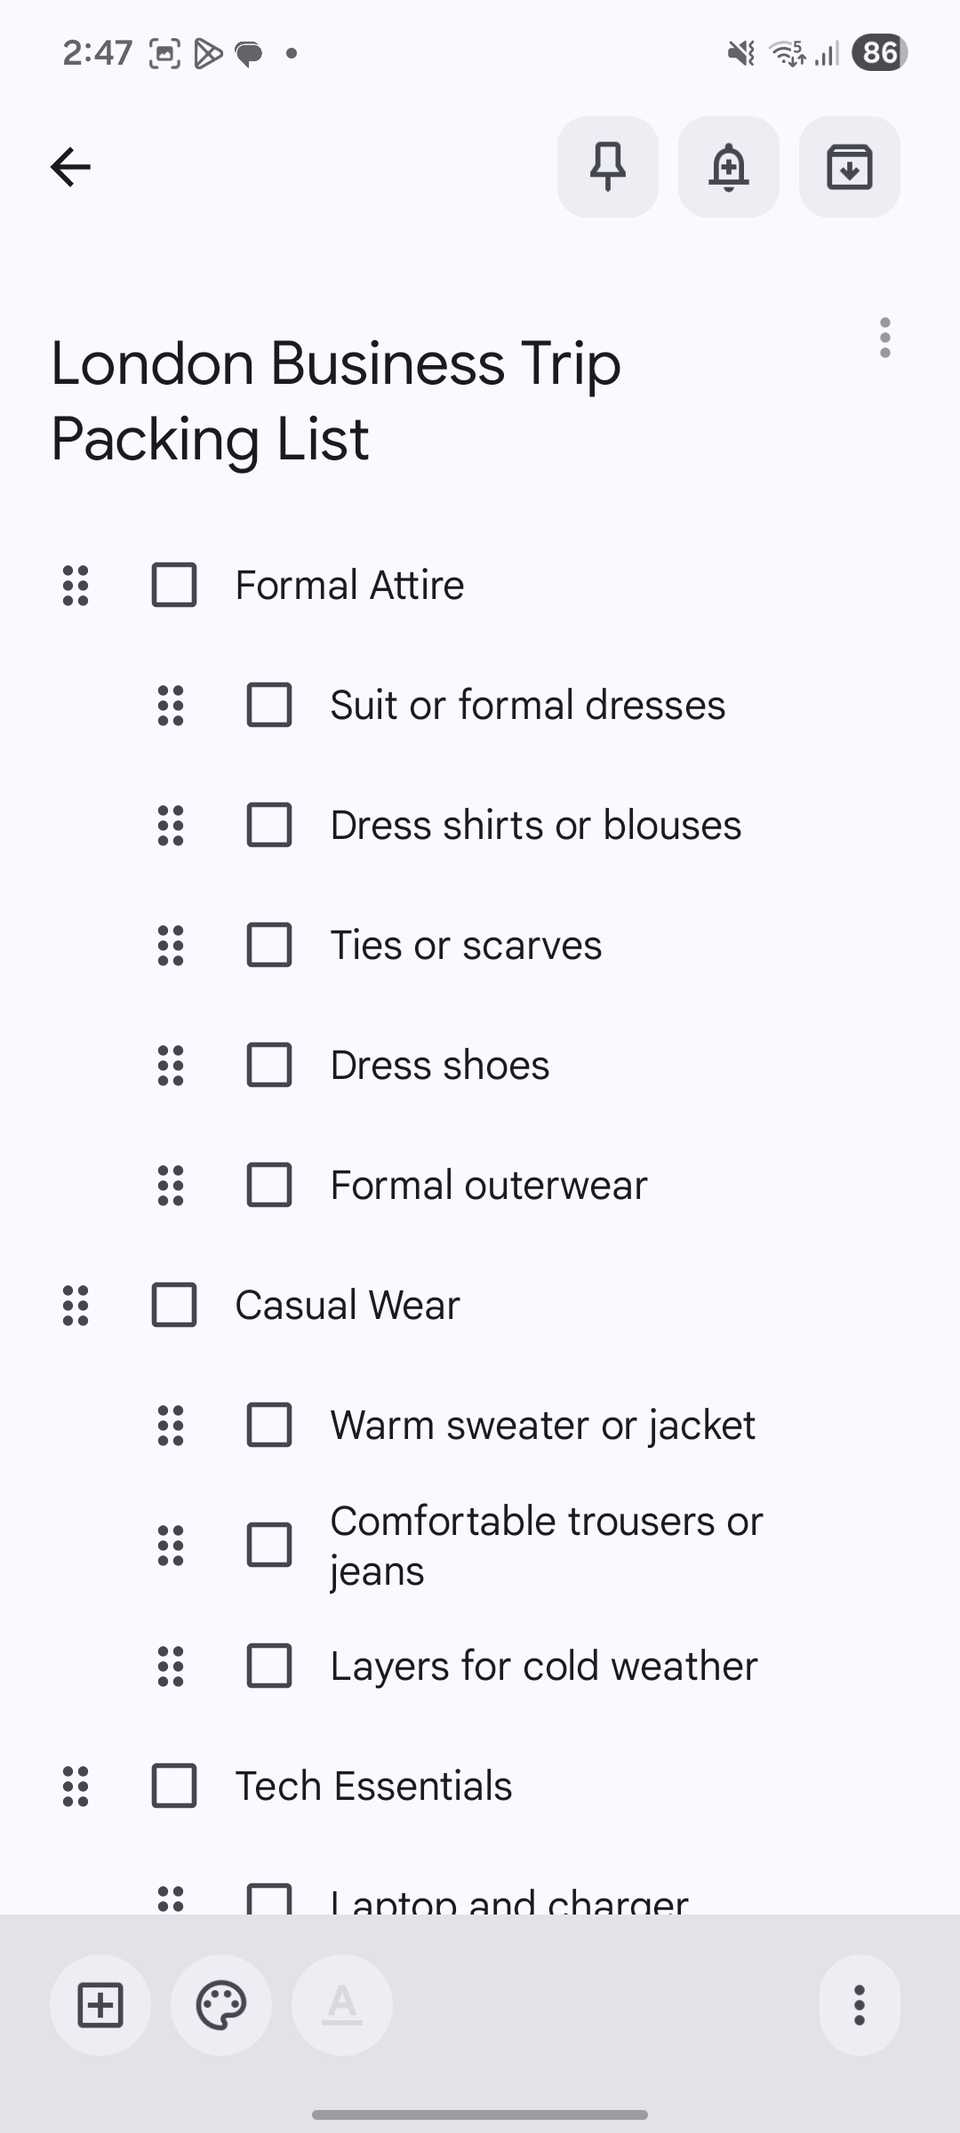Viewport: 960px width, 2133px height.
Task: Tap the text formatting A icon
Action: (x=342, y=2005)
